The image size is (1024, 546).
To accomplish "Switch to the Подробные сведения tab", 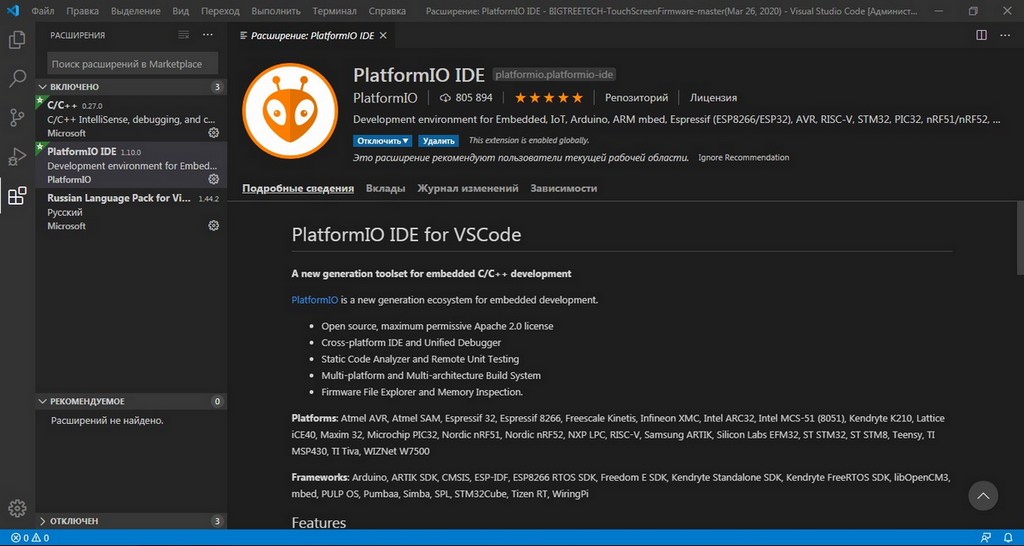I will [298, 188].
